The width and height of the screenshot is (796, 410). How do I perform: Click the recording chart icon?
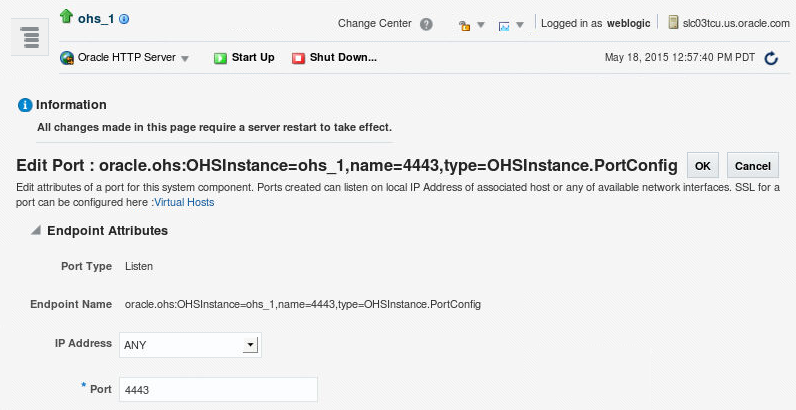click(504, 25)
